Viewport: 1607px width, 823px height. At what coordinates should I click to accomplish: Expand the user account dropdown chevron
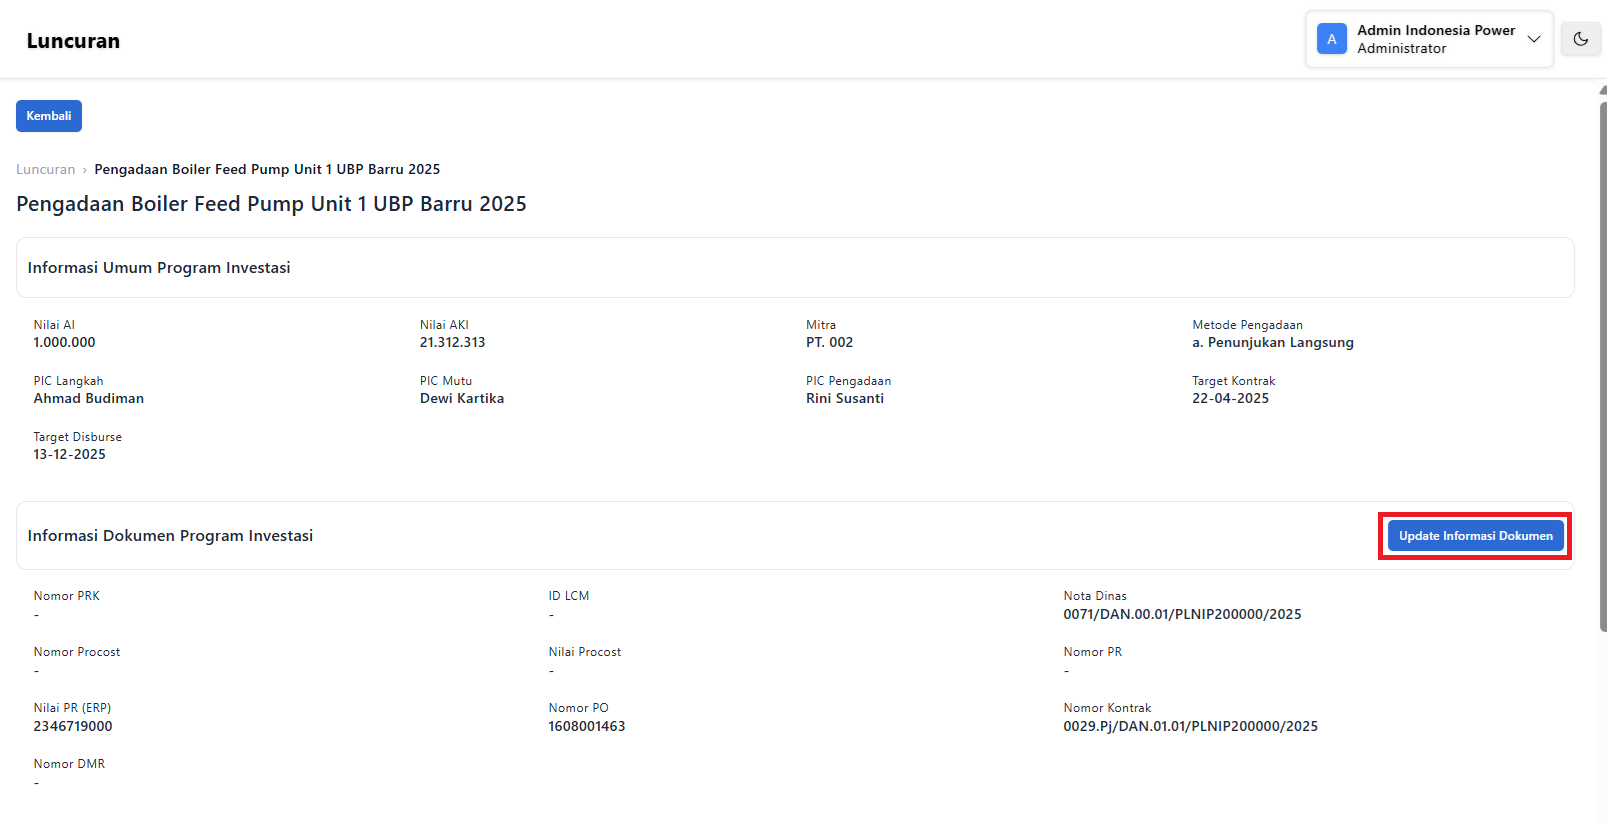click(x=1533, y=39)
